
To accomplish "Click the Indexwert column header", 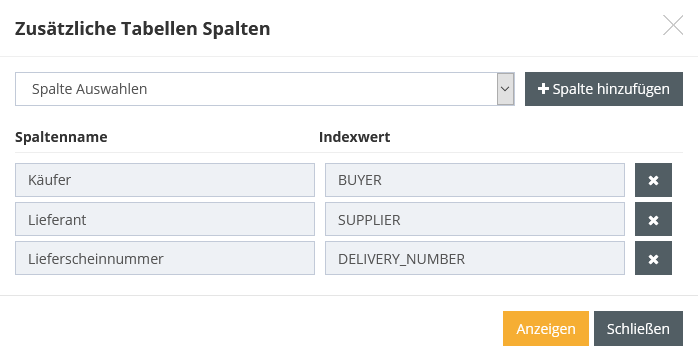I will (355, 137).
